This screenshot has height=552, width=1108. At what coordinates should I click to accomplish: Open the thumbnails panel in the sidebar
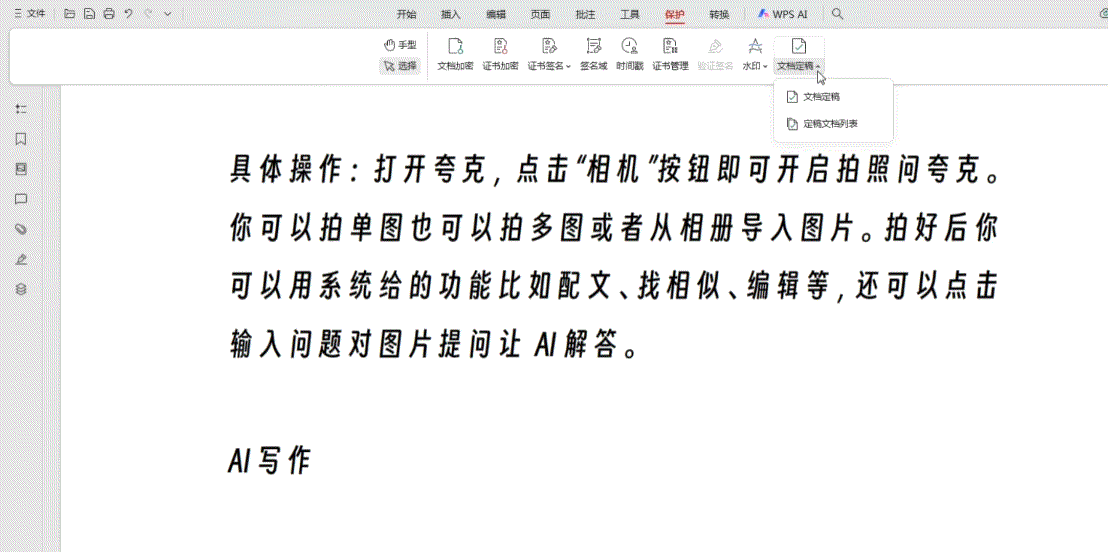coord(21,169)
